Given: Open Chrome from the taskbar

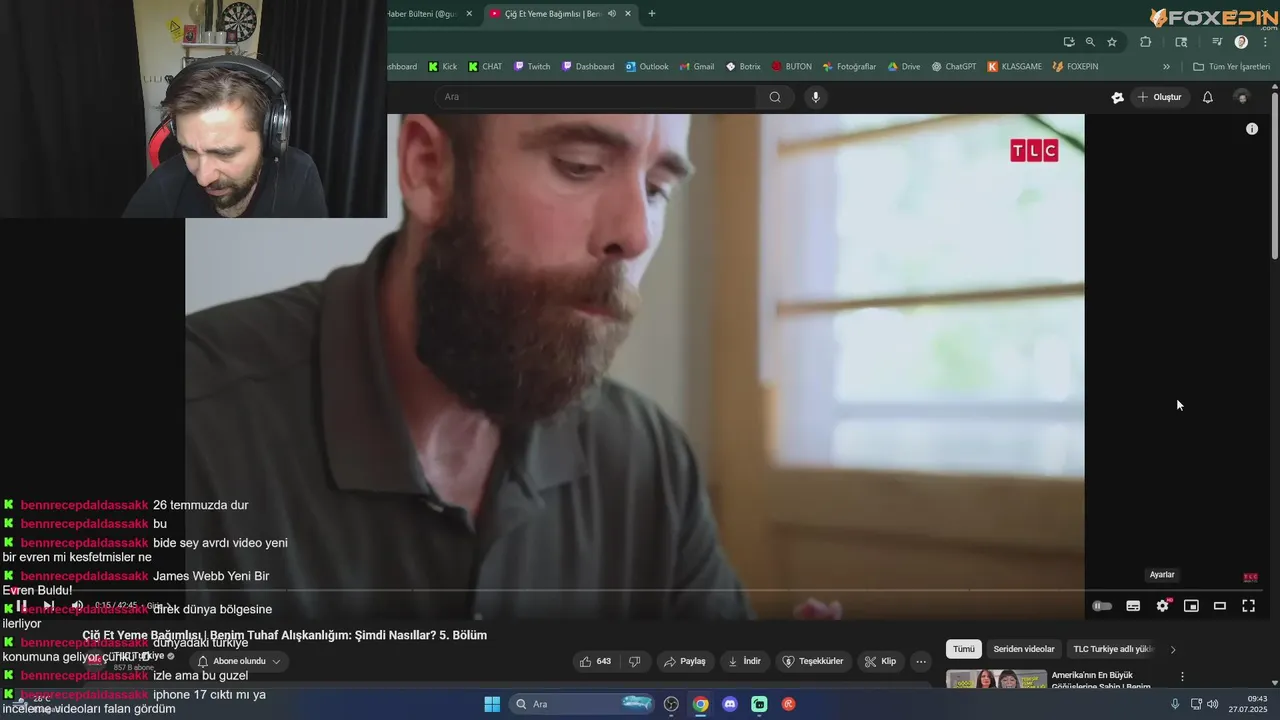Looking at the screenshot, I should 701,704.
